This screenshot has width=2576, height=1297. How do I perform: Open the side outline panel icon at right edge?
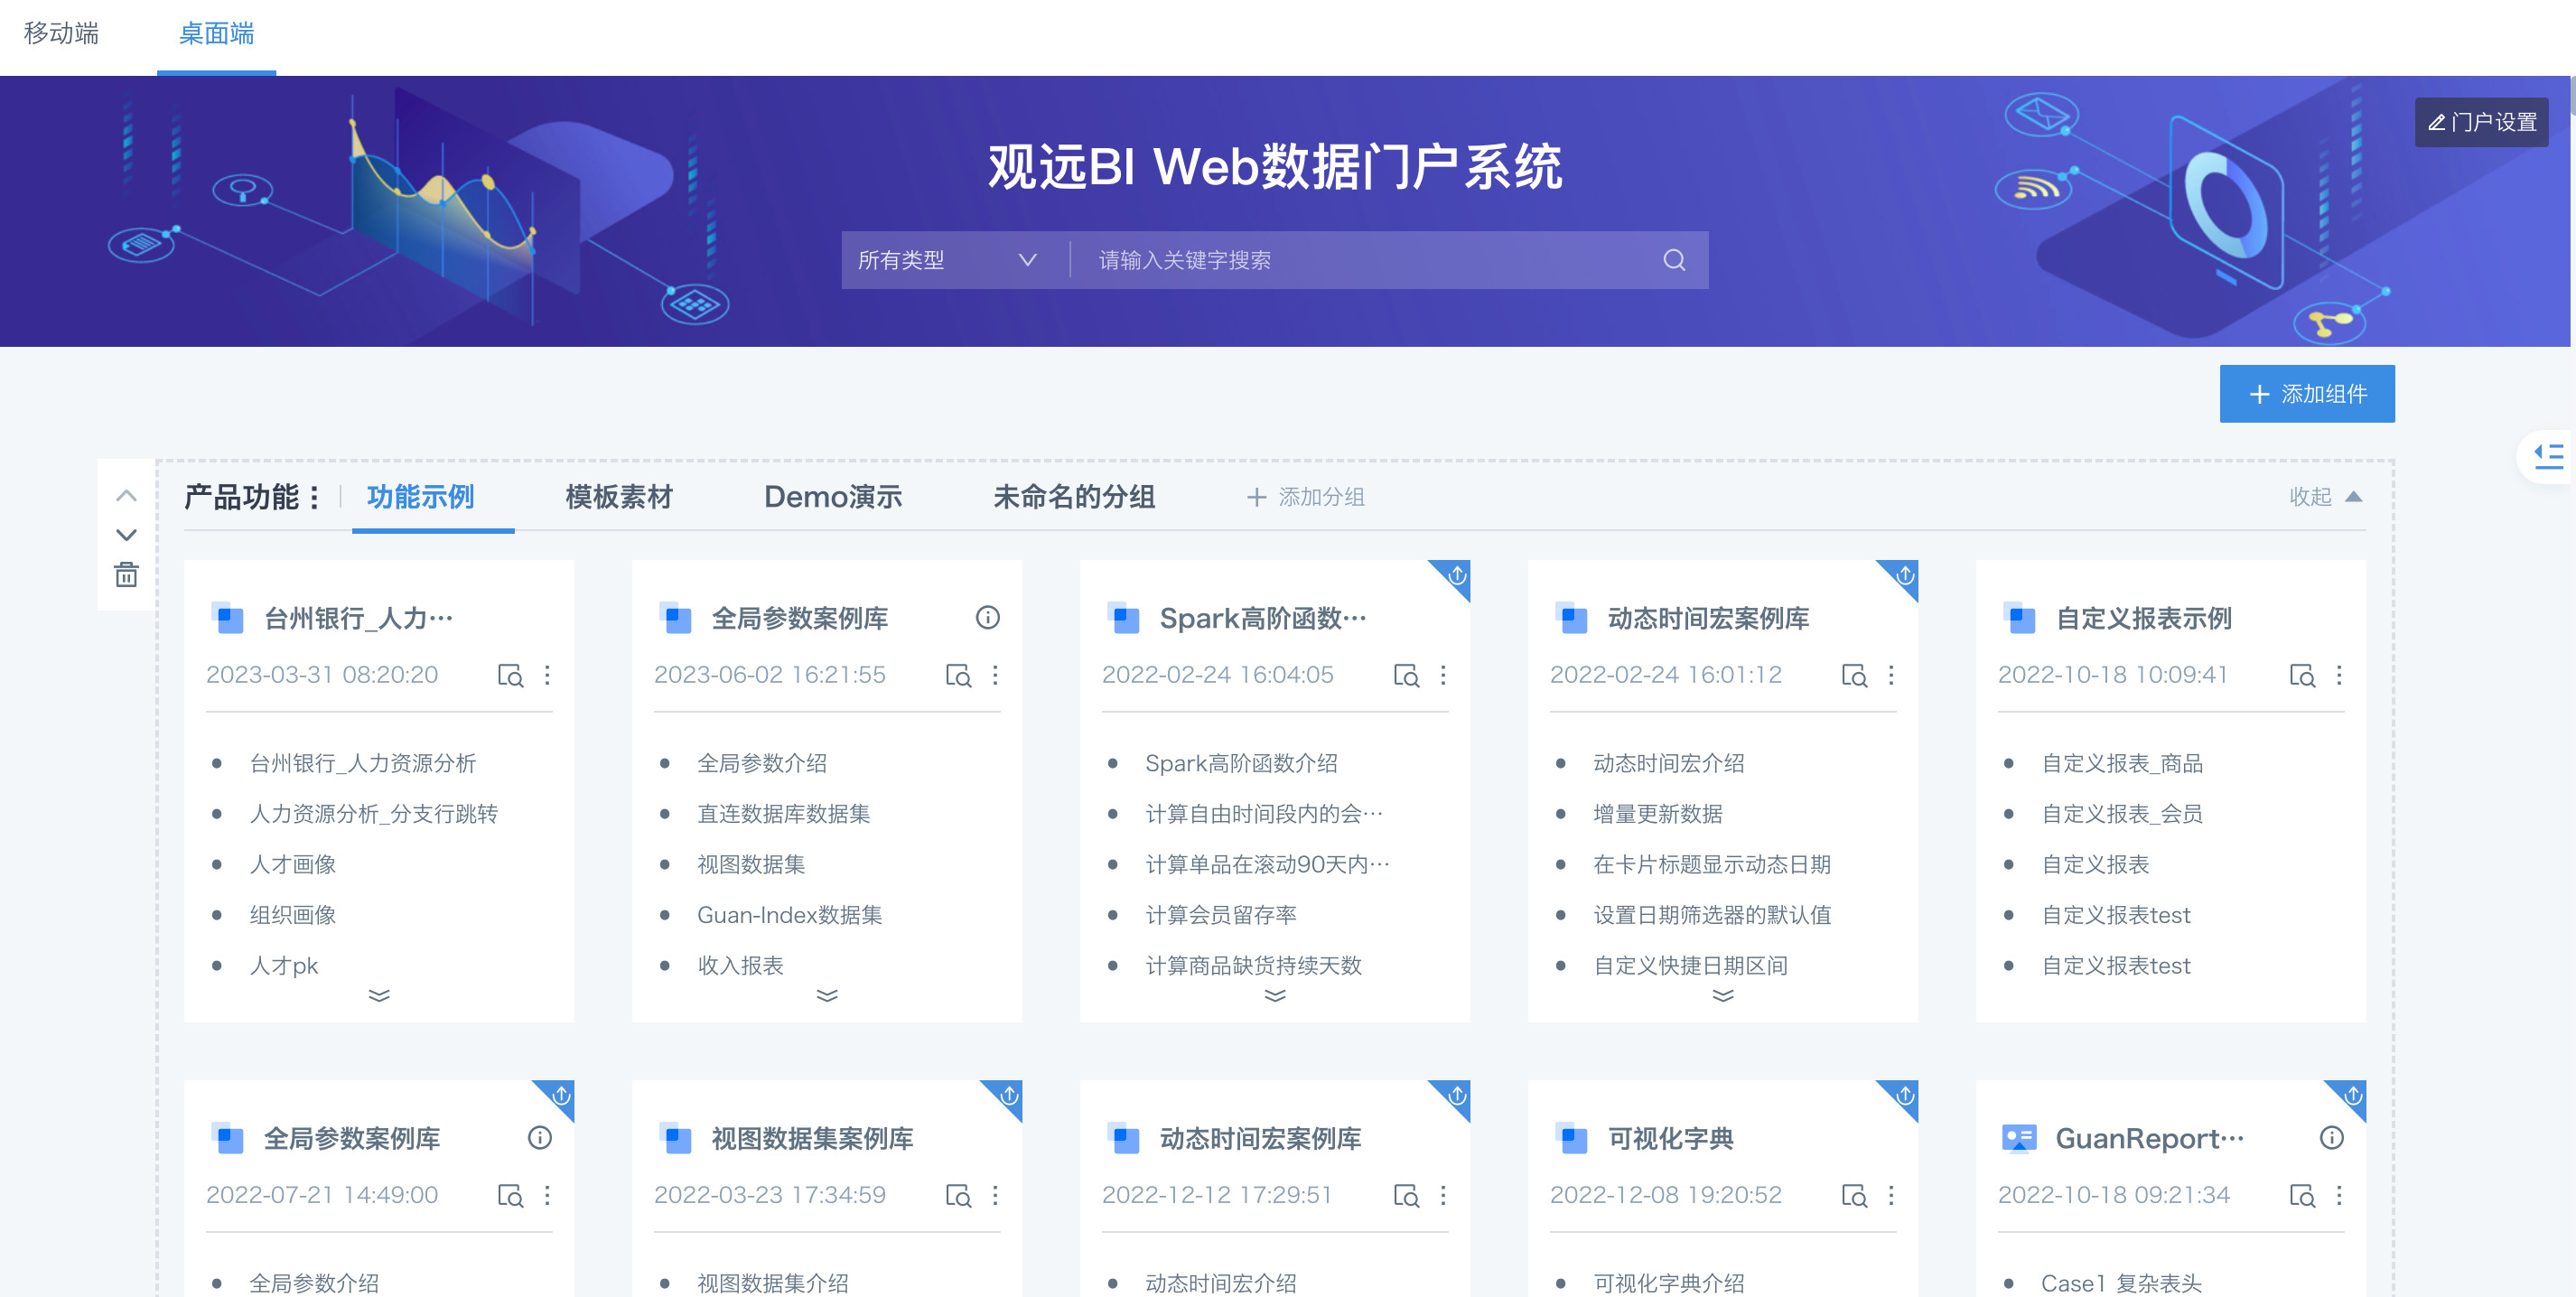(2548, 456)
